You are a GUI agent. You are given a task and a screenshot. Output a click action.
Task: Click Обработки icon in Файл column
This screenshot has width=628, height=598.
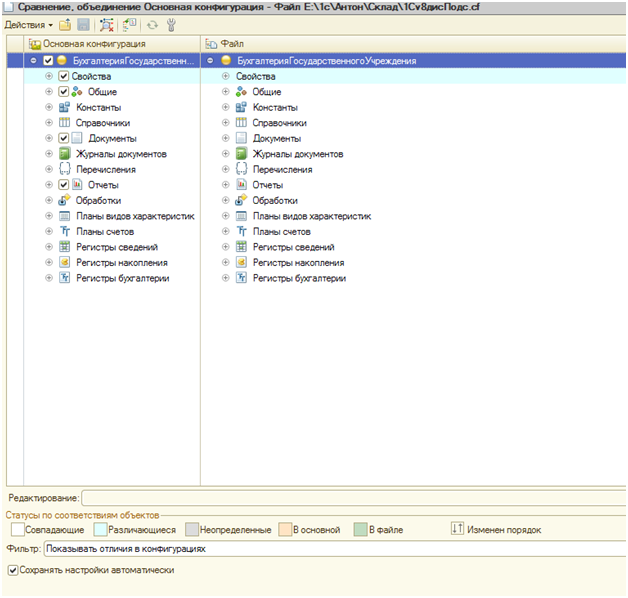click(241, 200)
